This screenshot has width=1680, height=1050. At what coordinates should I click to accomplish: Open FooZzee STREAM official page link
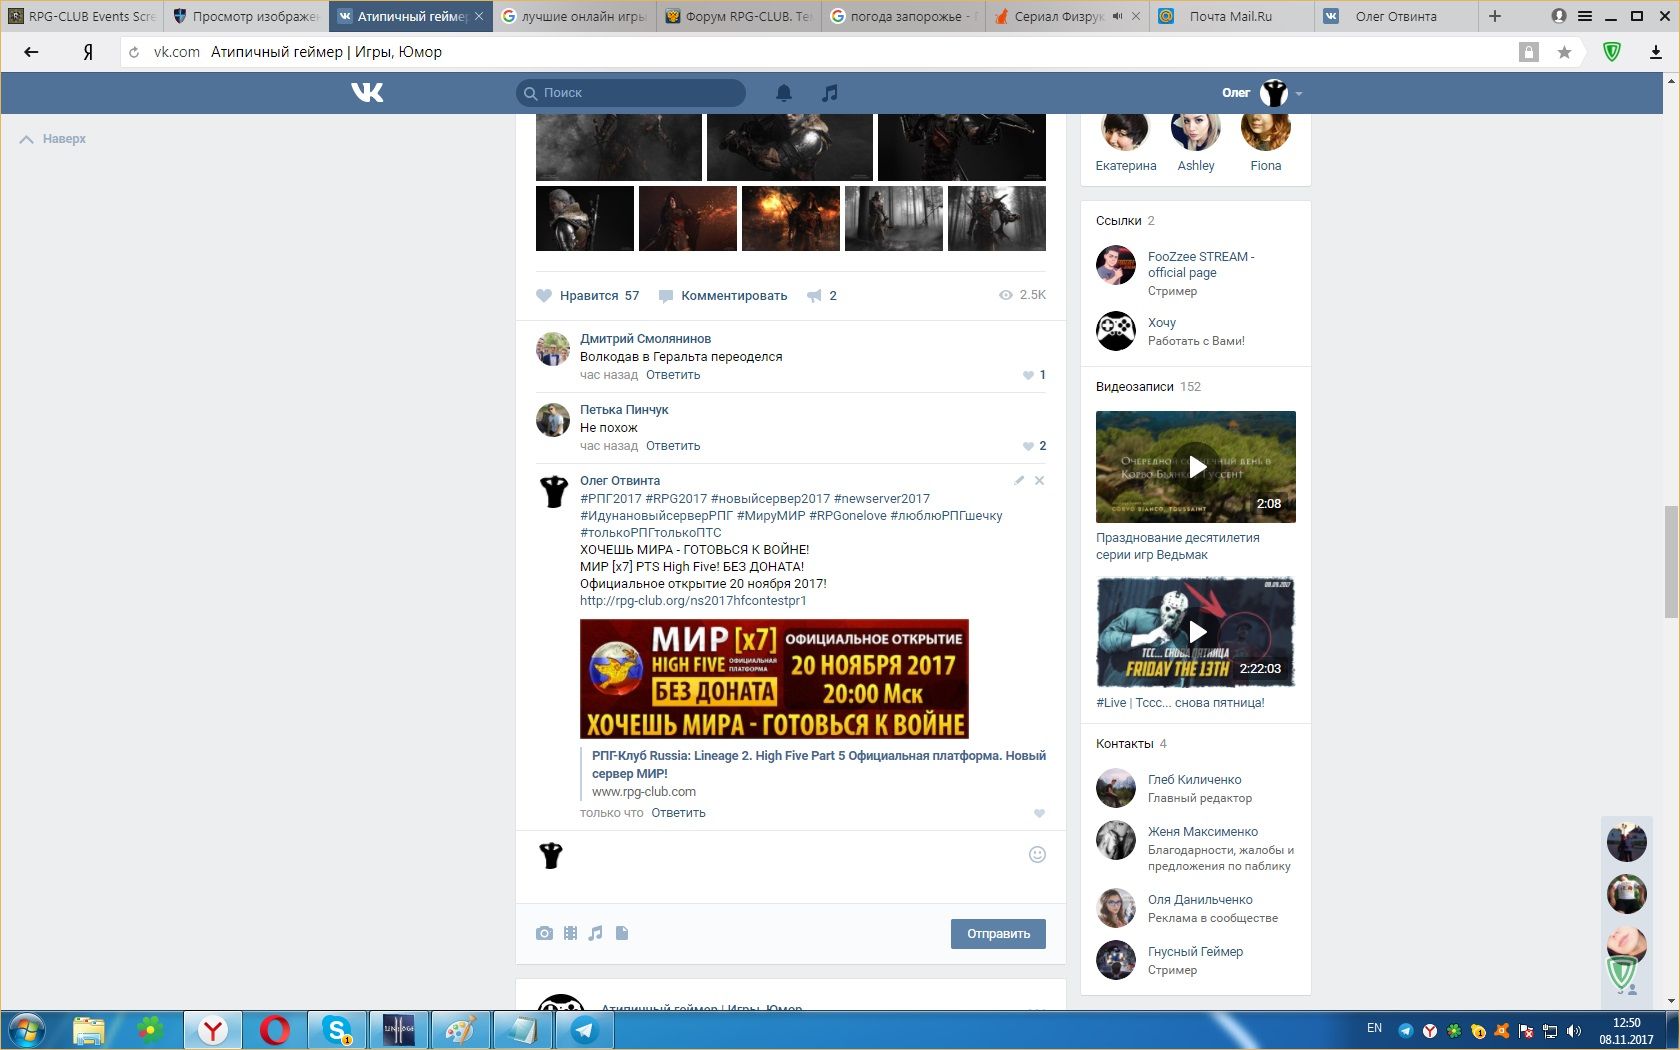1201,265
